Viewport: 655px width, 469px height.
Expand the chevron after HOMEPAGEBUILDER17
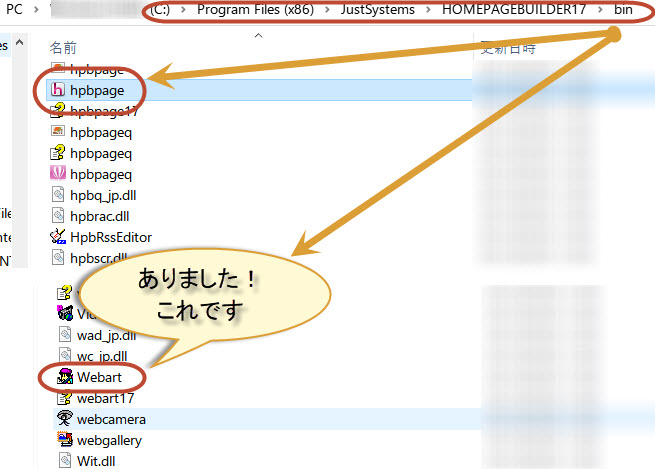click(x=600, y=9)
